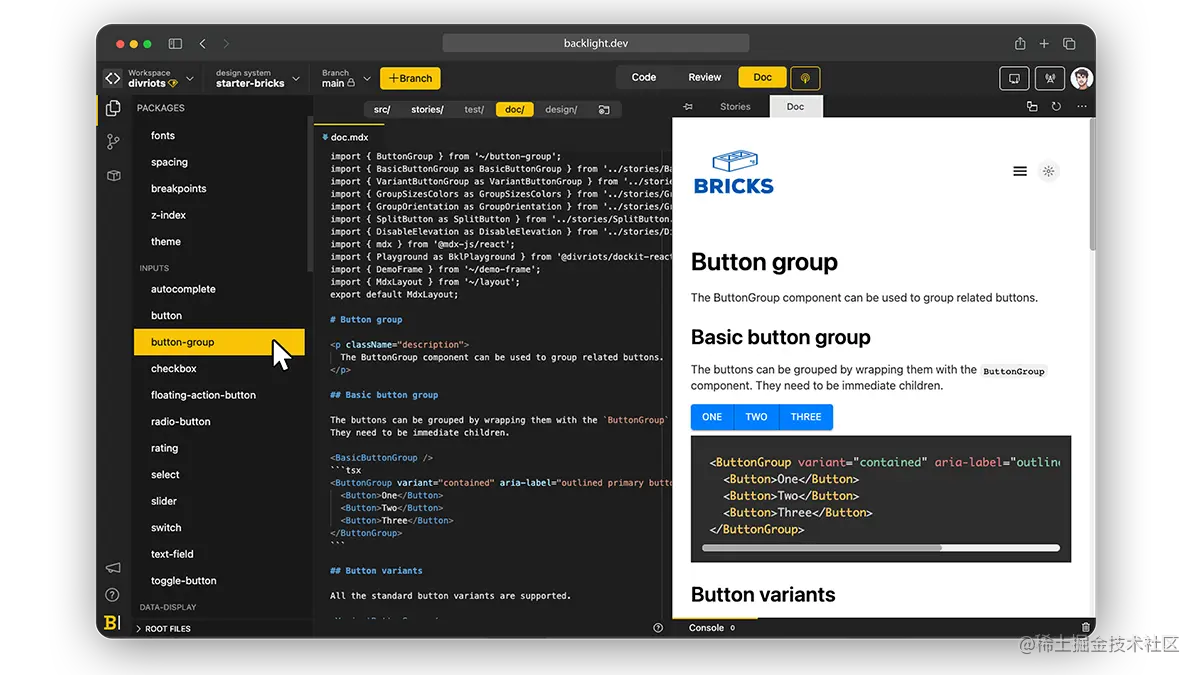Open the floating-action-button package
This screenshot has width=1200, height=675.
pyautogui.click(x=203, y=395)
